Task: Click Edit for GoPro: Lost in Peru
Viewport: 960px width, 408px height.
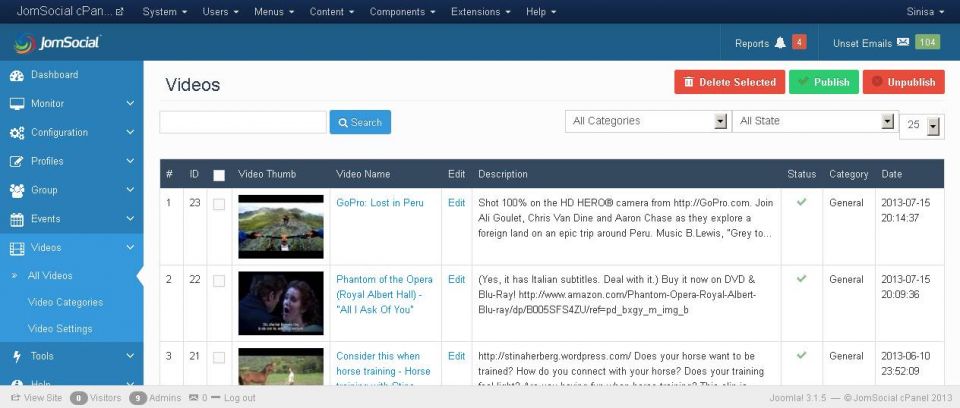Action: pos(456,203)
